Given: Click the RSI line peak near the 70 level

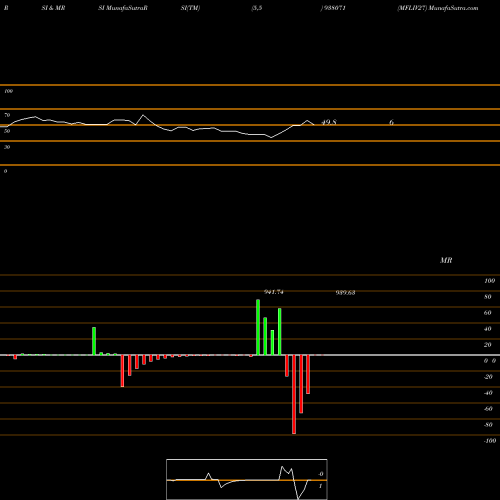Looking at the screenshot, I should tap(143, 115).
